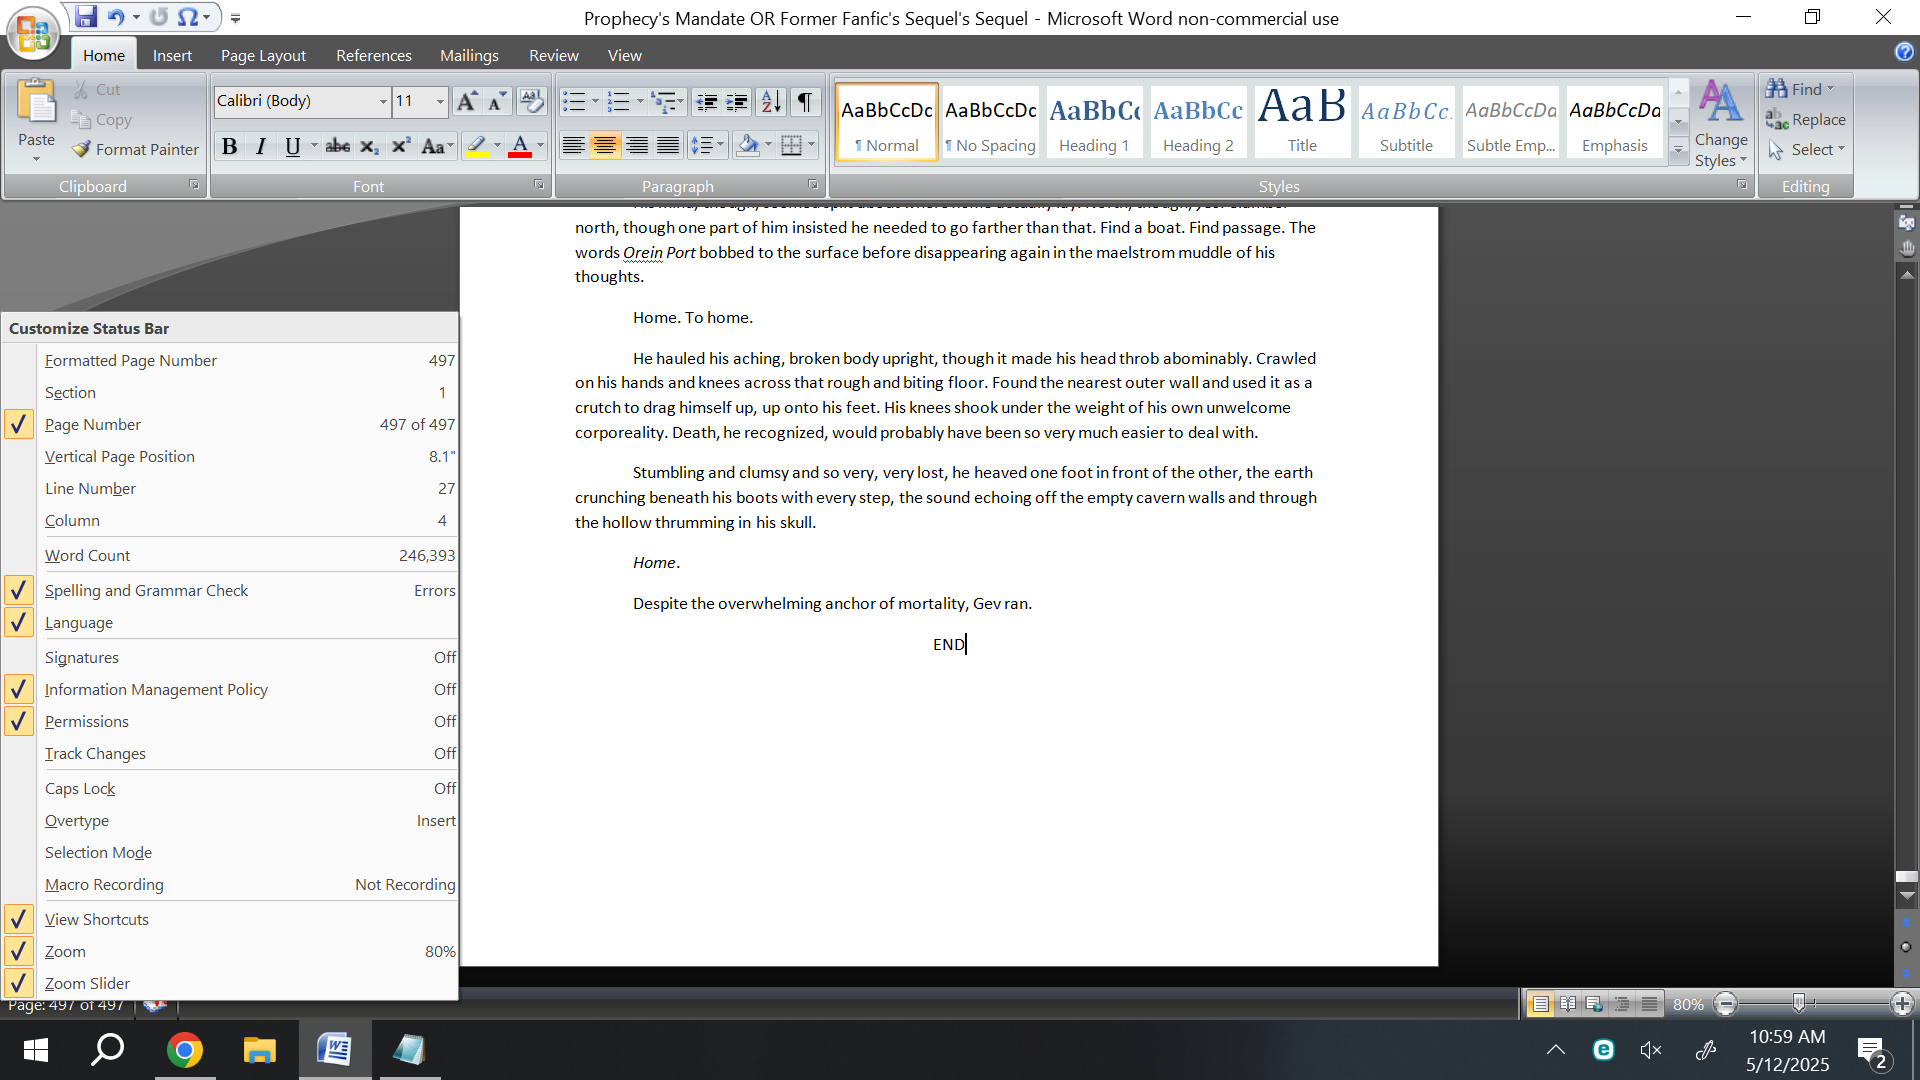Apply superscript formatting
The height and width of the screenshot is (1080, 1920).
[x=401, y=147]
